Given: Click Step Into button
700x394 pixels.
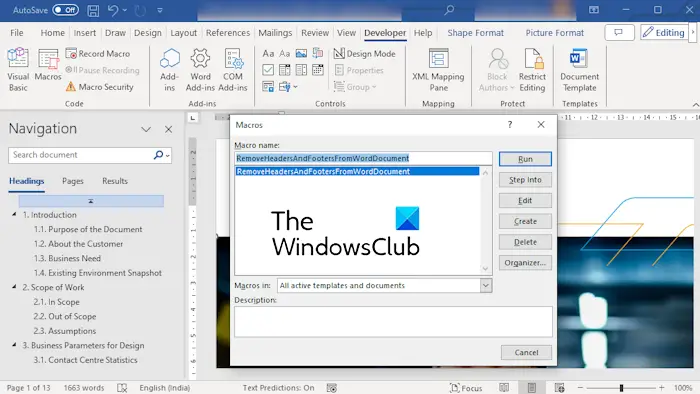Looking at the screenshot, I should tap(525, 180).
